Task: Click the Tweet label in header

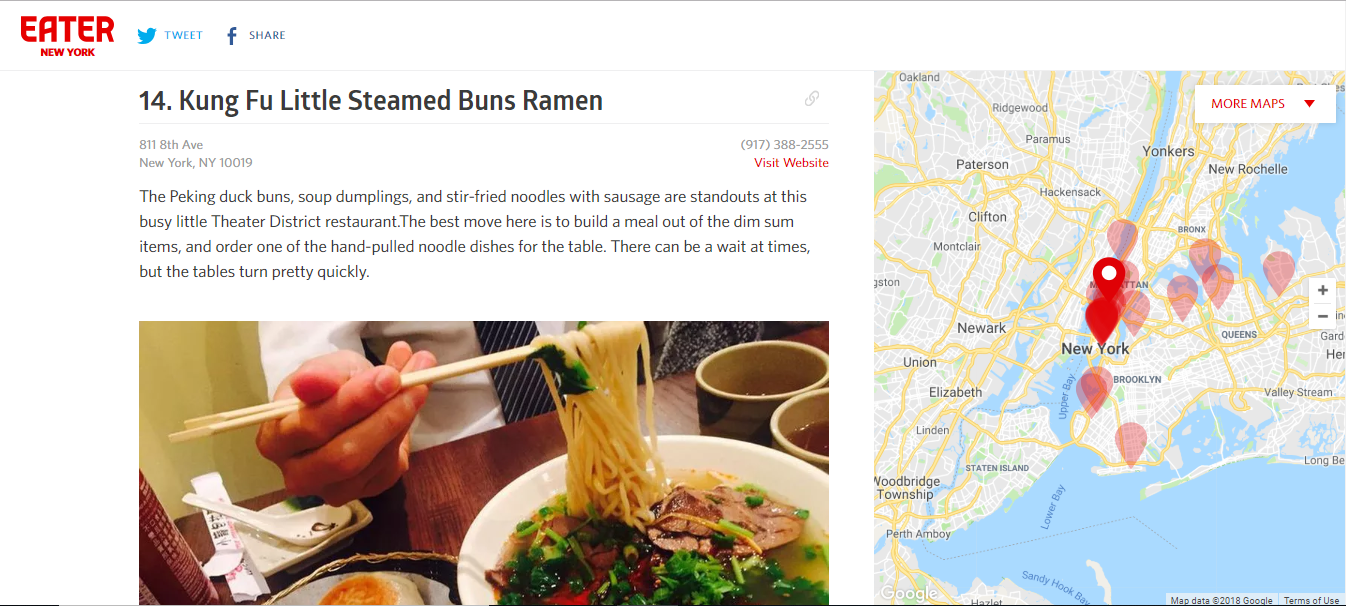Action: (184, 36)
